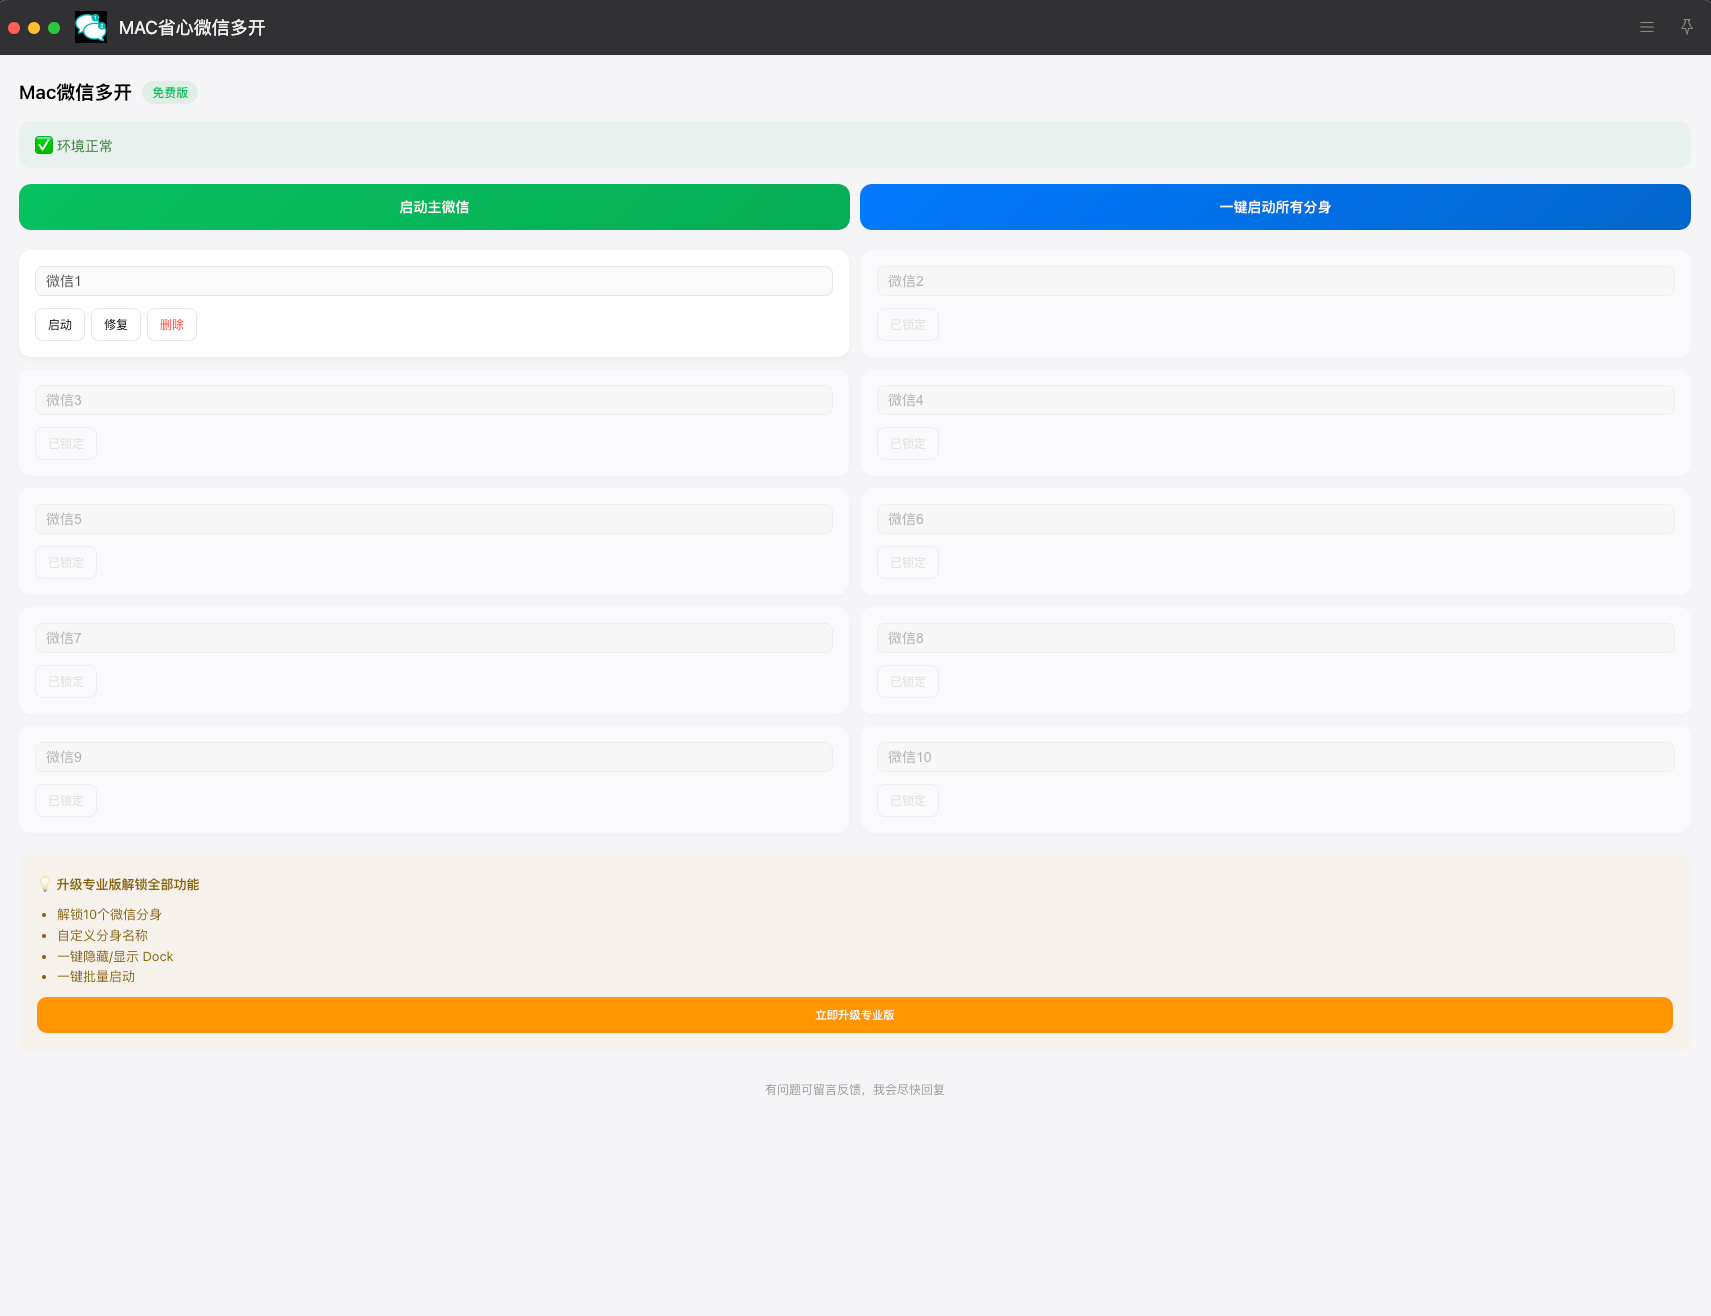The width and height of the screenshot is (1711, 1316).
Task: Click the locked button under 微信9
Action: coord(66,801)
